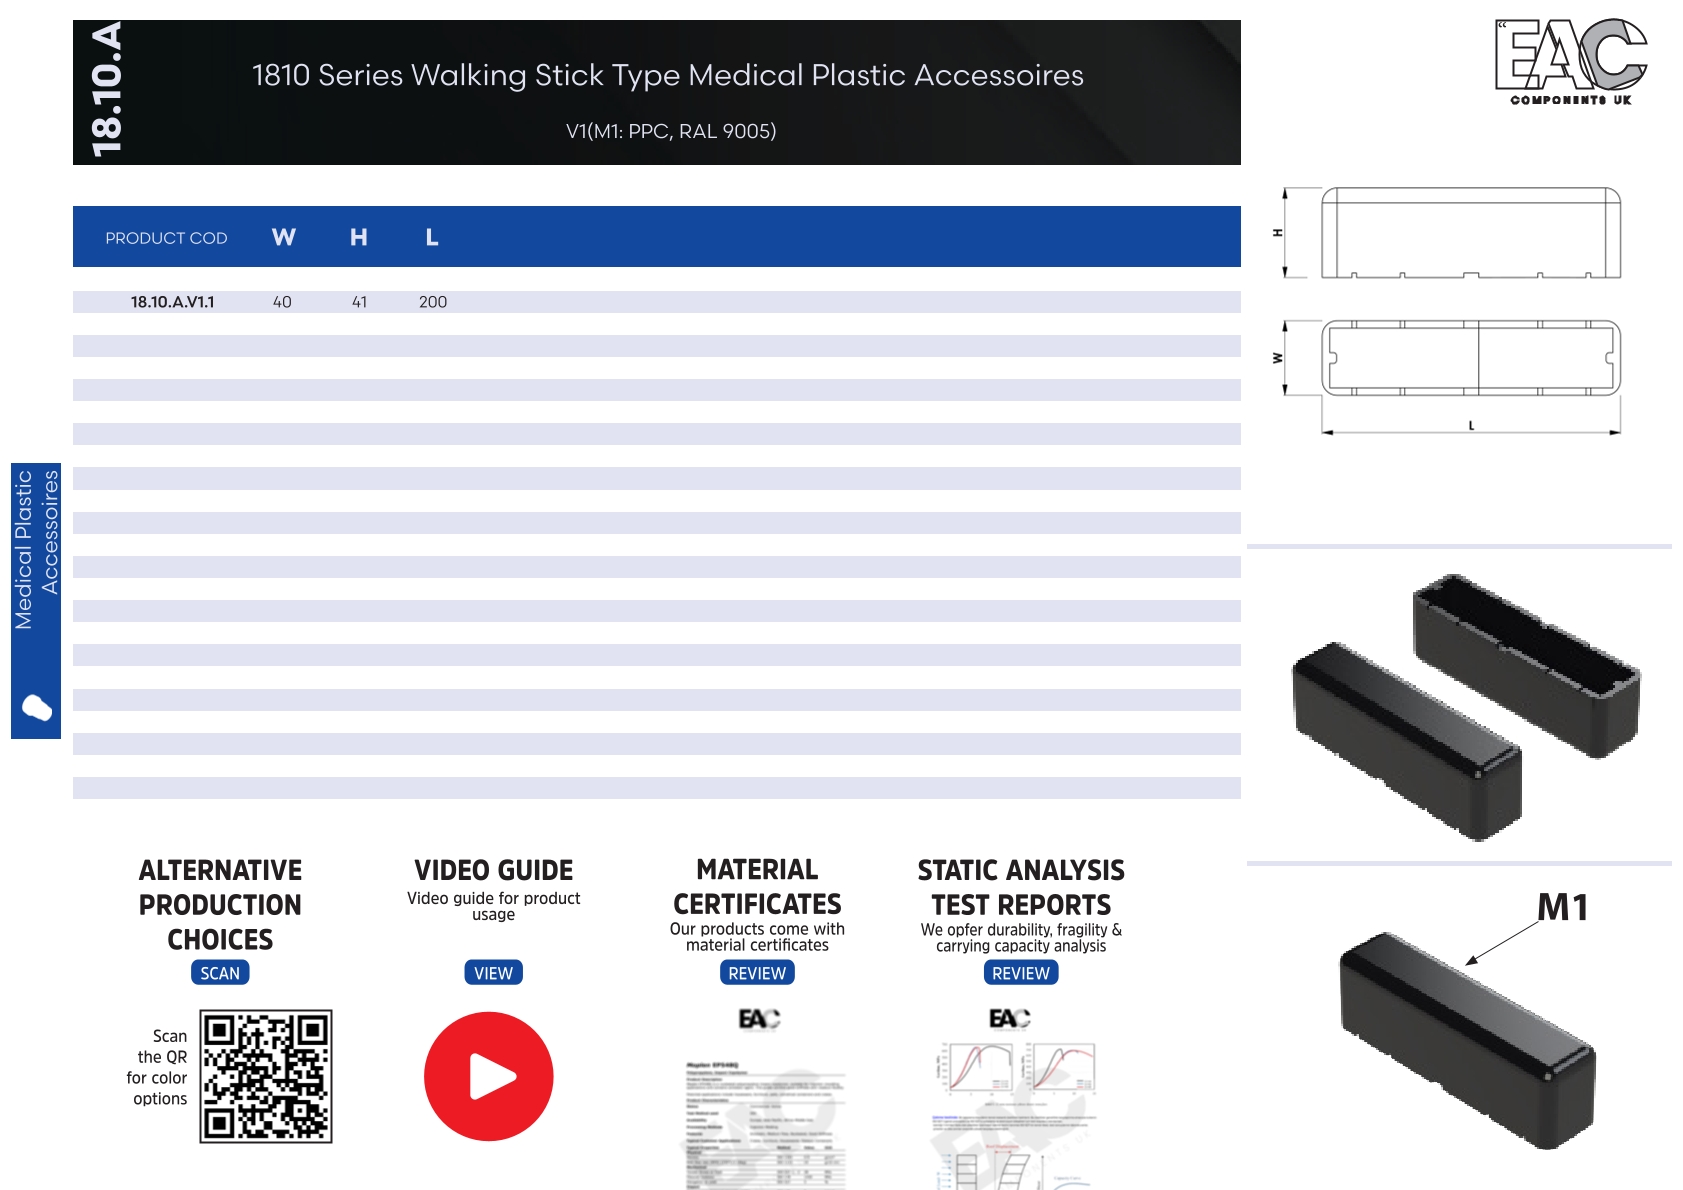Open the EAC Components UK logo
Image resolution: width=1683 pixels, height=1190 pixels.
point(1571,62)
